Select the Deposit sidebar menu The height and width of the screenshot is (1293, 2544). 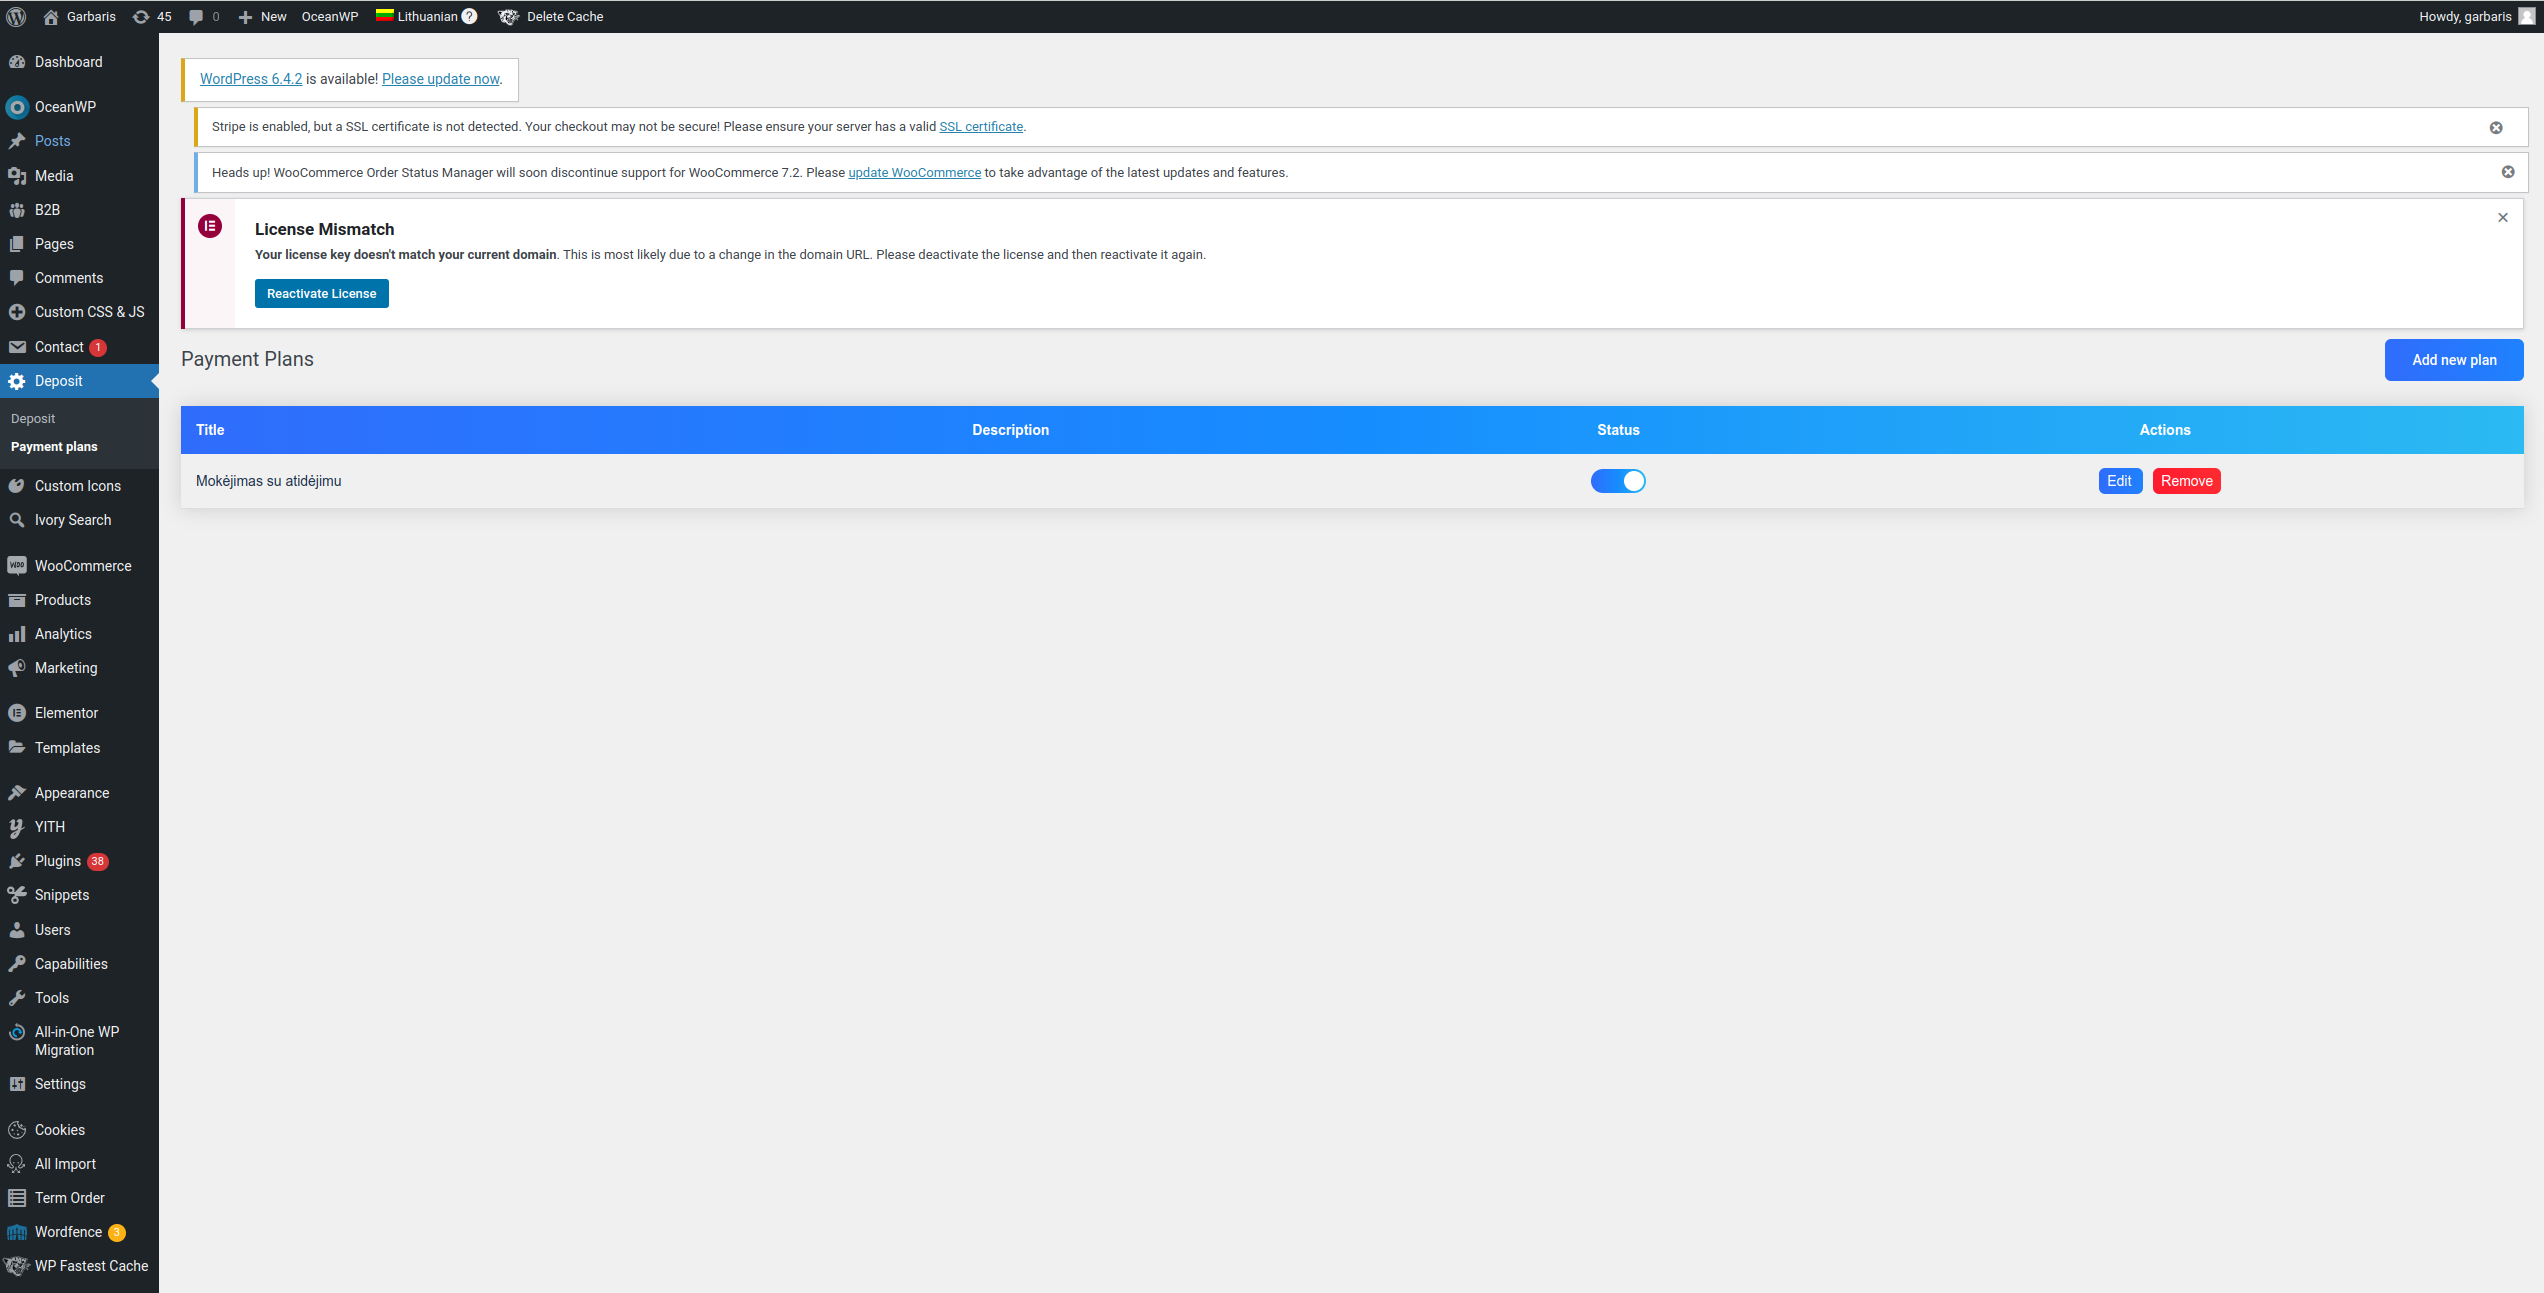pyautogui.click(x=79, y=381)
